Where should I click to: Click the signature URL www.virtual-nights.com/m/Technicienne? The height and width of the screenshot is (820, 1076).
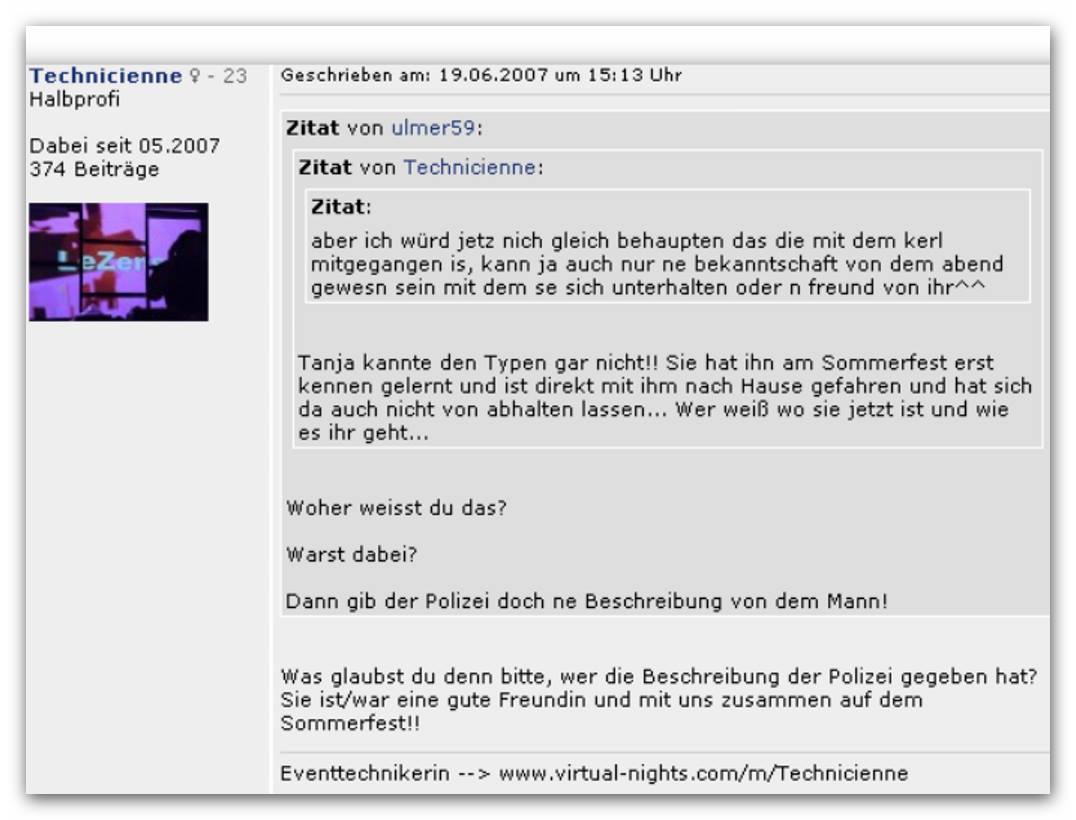703,773
